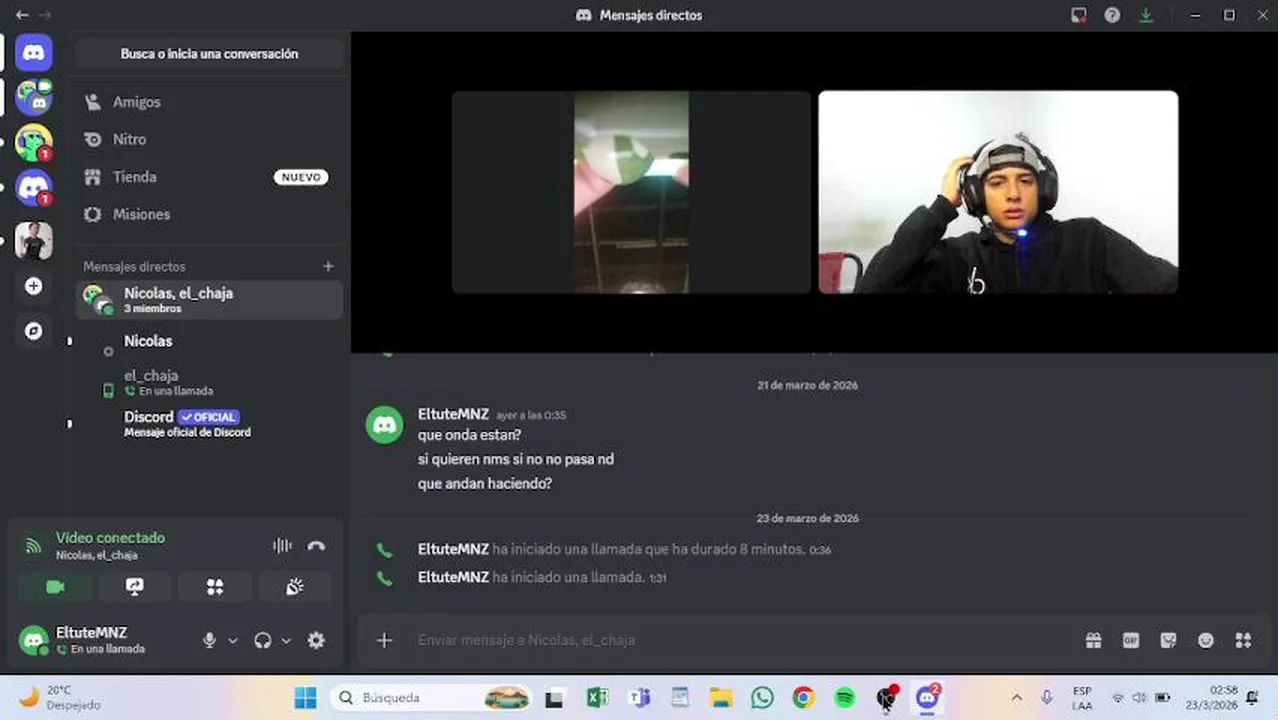Open the server with the person photo avatar
This screenshot has width=1278, height=720.
pyautogui.click(x=34, y=241)
